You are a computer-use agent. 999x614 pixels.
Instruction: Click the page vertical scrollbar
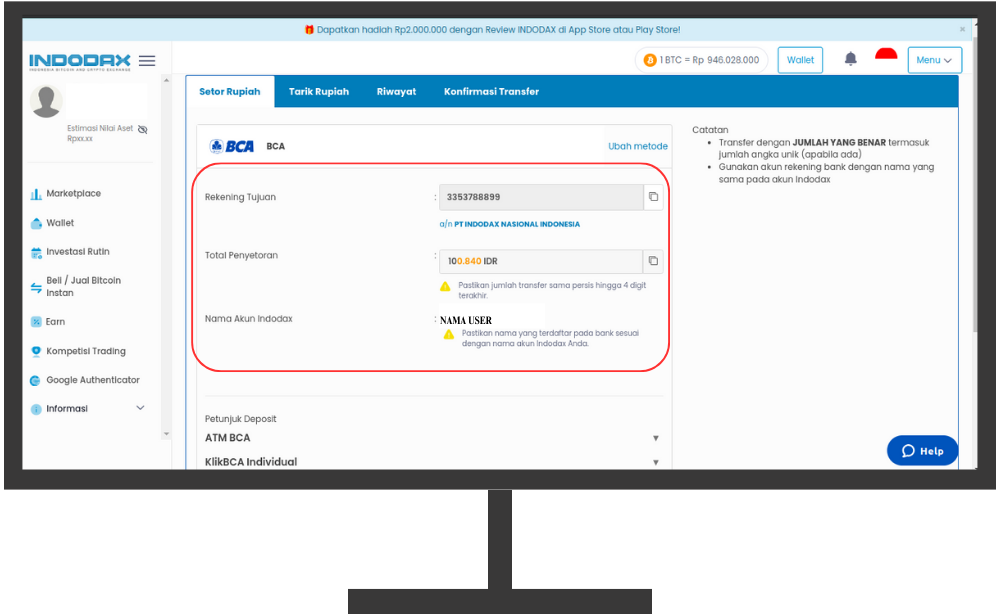[x=974, y=185]
